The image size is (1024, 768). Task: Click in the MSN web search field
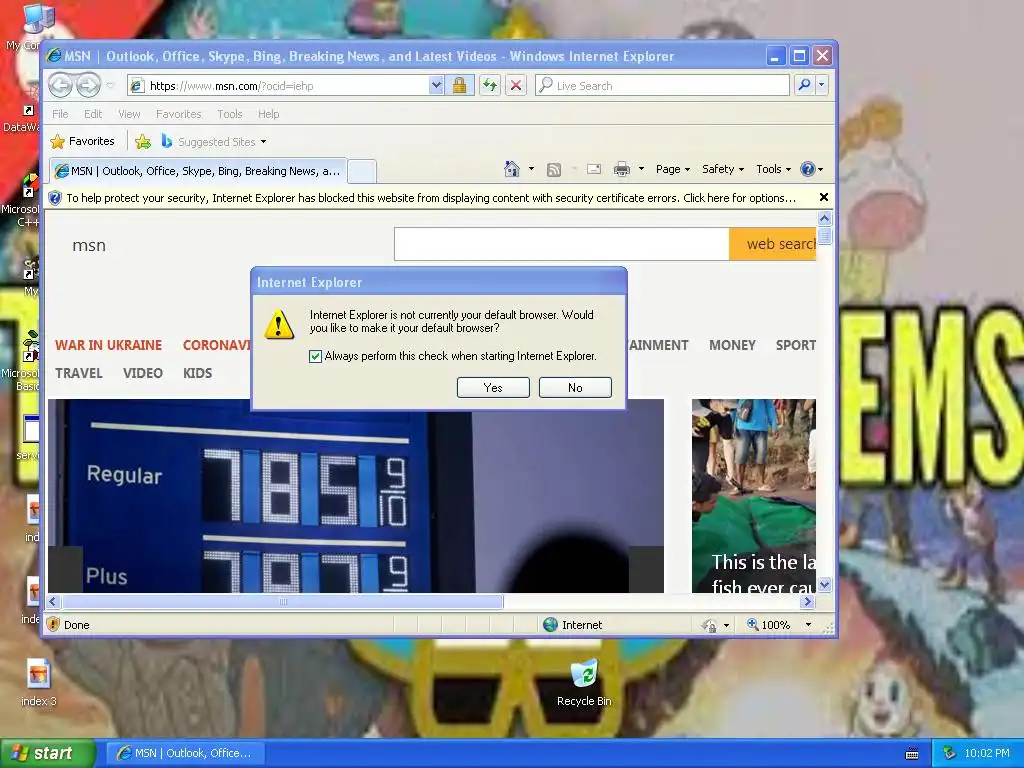click(x=562, y=244)
